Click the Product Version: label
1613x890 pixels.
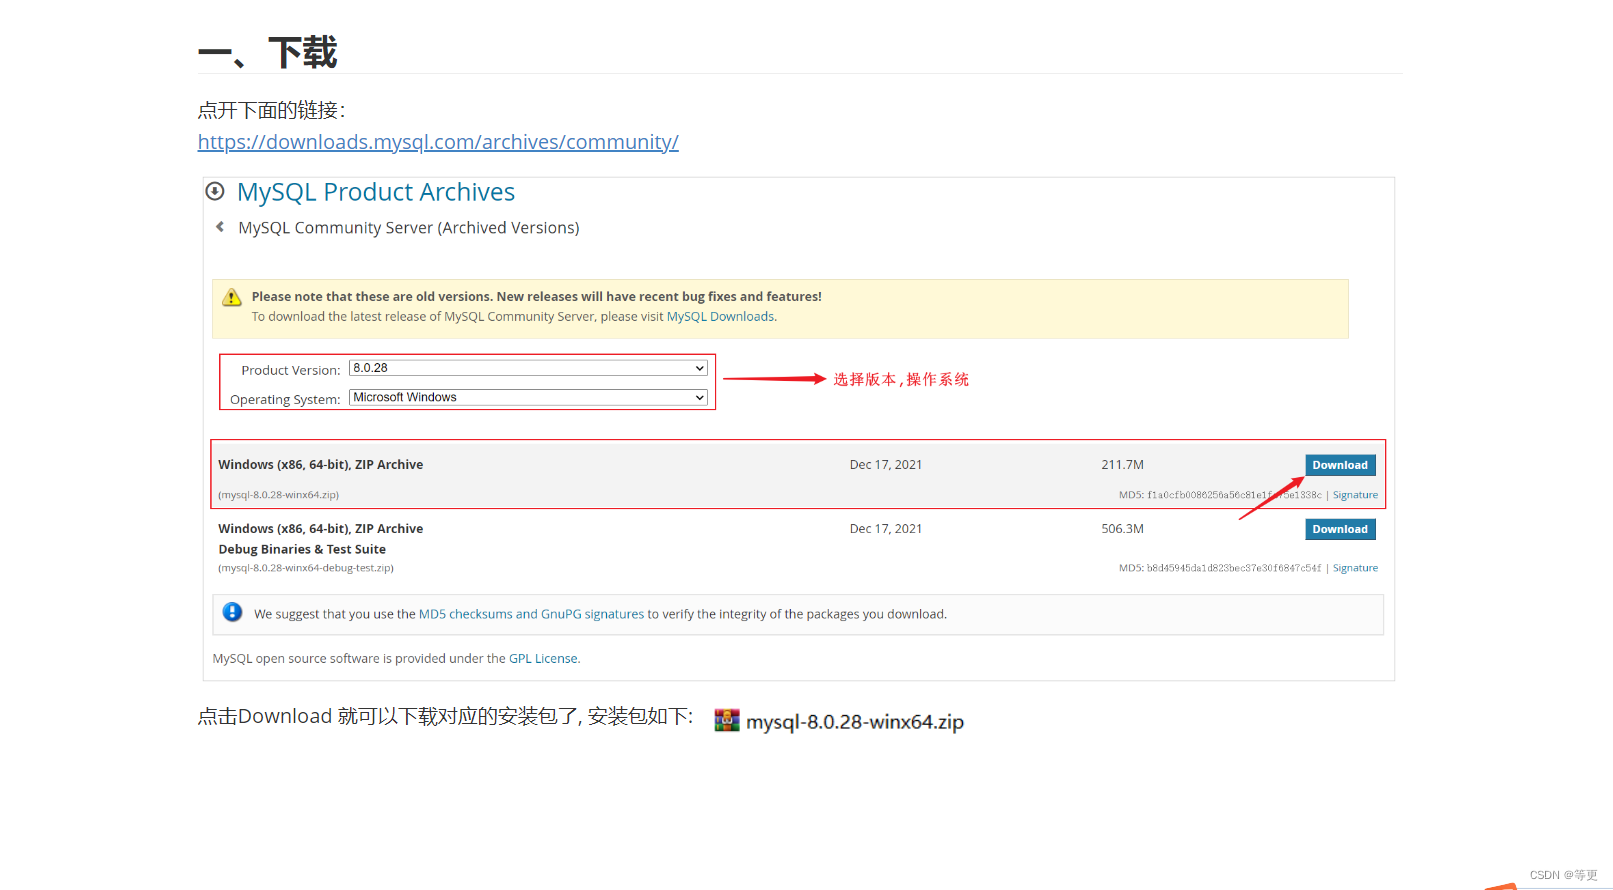pyautogui.click(x=291, y=370)
